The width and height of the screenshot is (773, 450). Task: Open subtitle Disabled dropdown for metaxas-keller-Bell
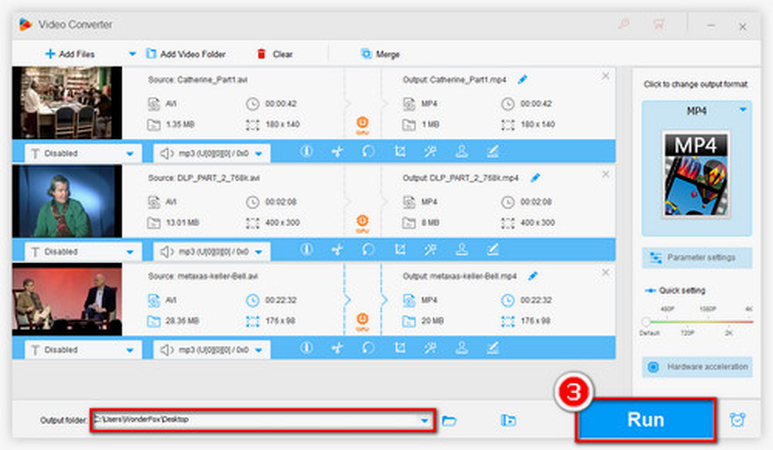(x=83, y=350)
